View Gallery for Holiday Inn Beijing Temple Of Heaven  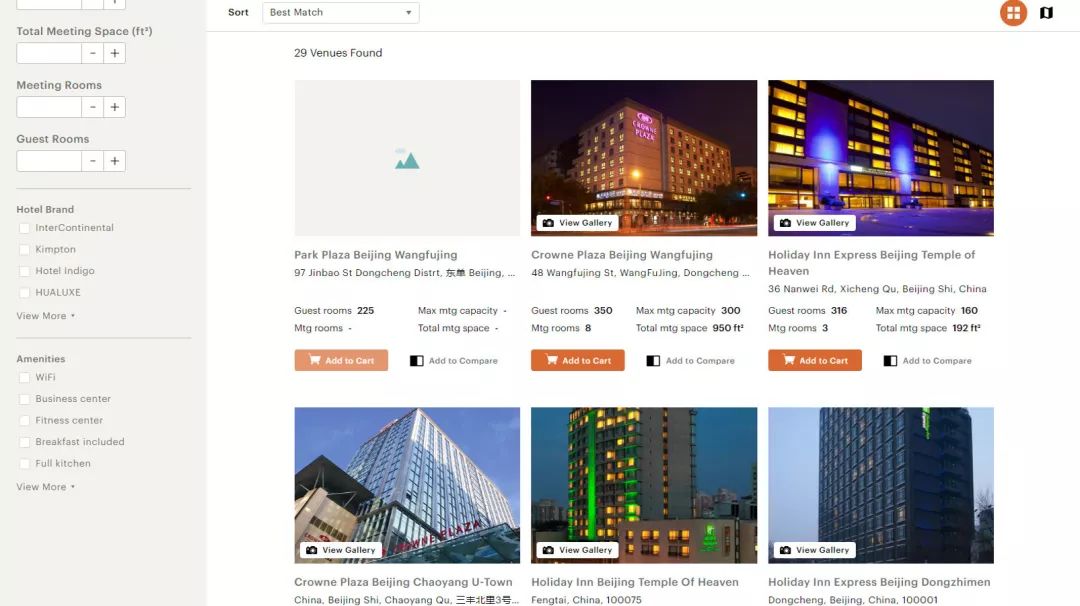pos(578,550)
